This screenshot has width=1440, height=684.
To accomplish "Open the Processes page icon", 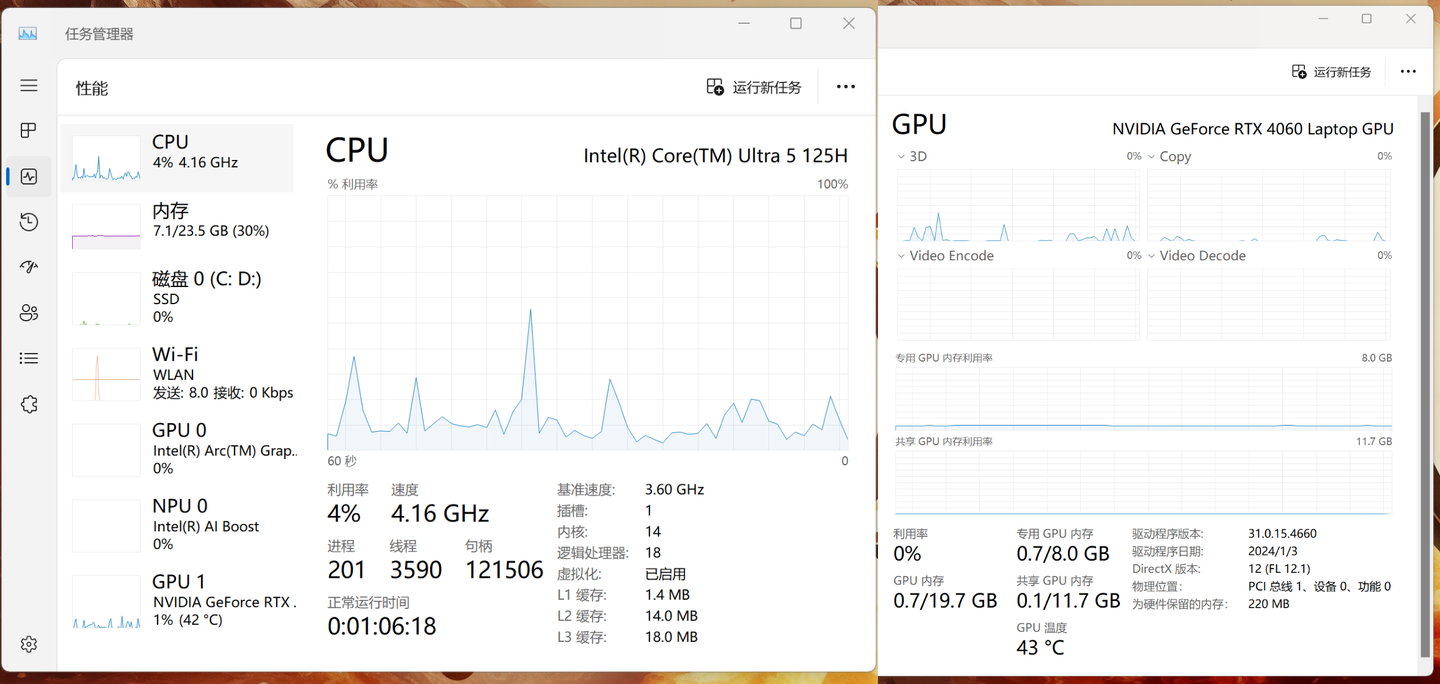I will [x=29, y=130].
